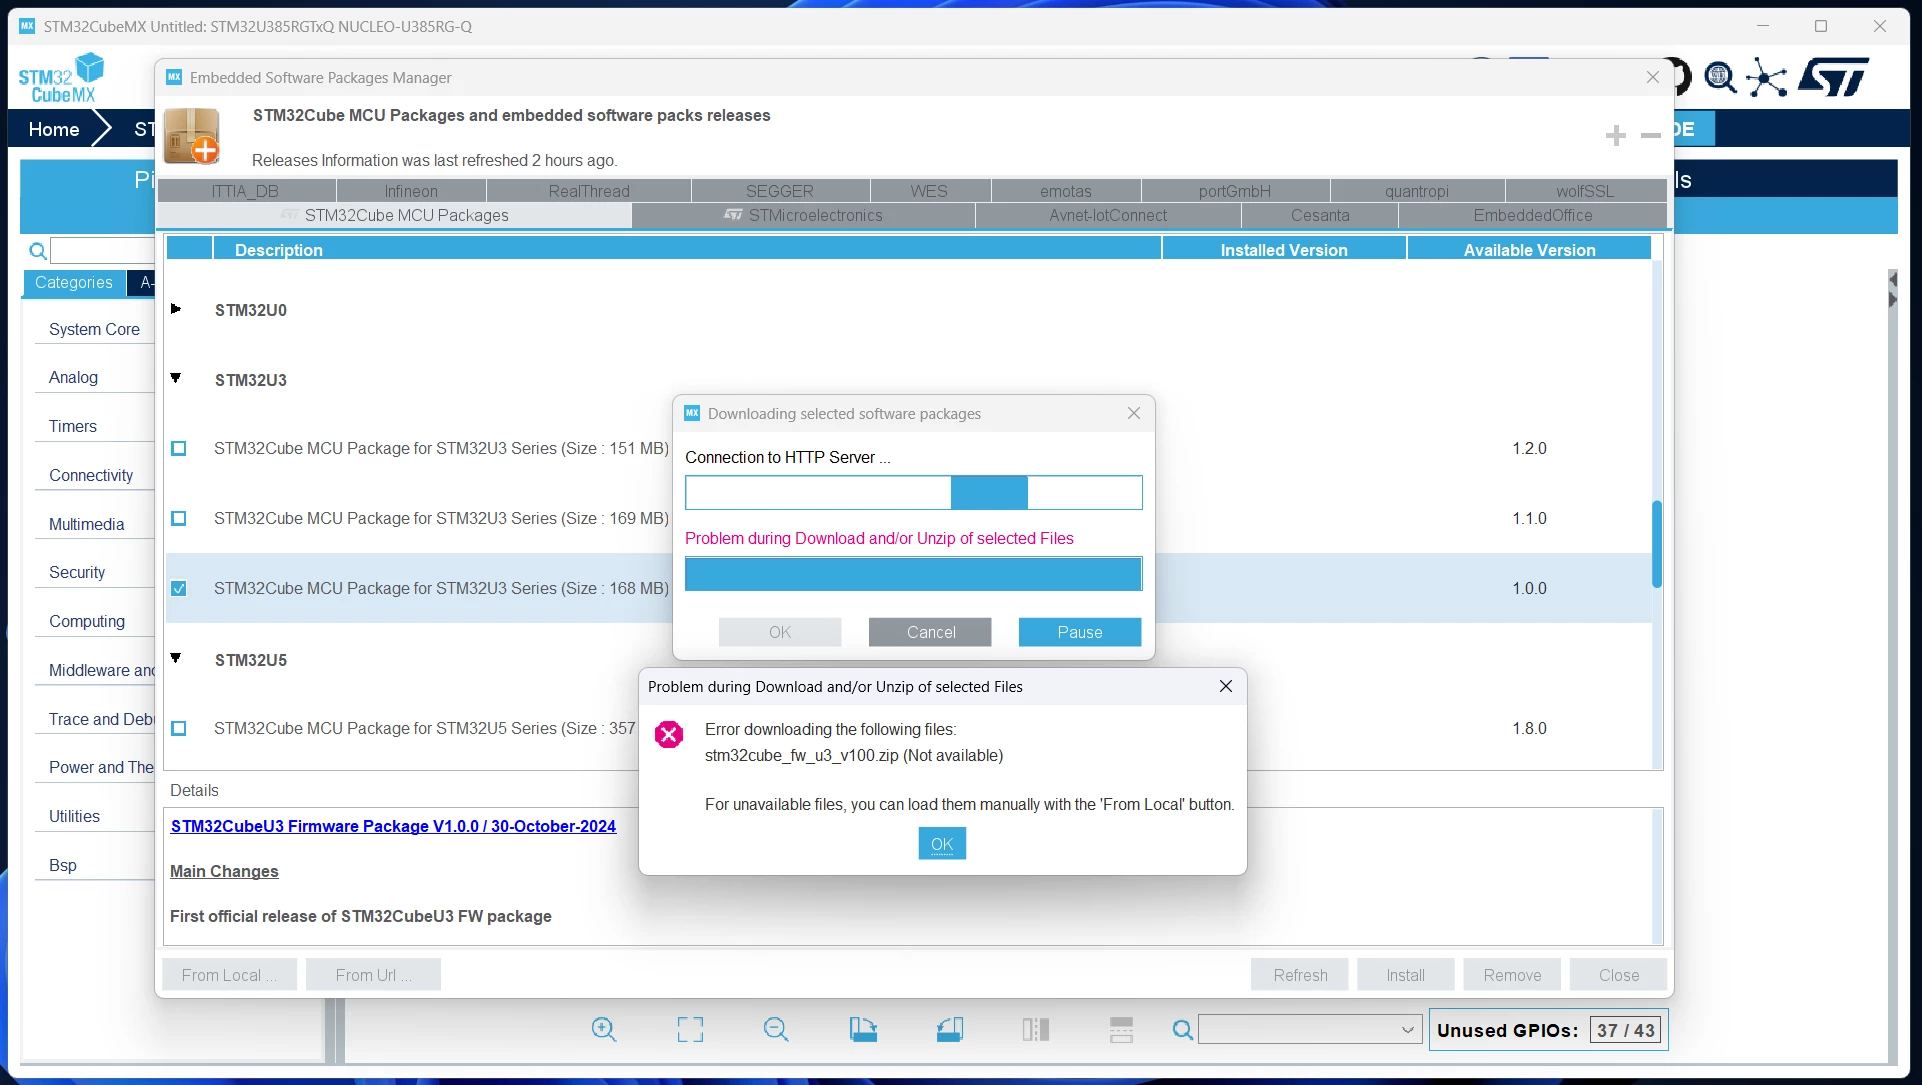1922x1085 pixels.
Task: Click the From Url button
Action: (x=373, y=975)
